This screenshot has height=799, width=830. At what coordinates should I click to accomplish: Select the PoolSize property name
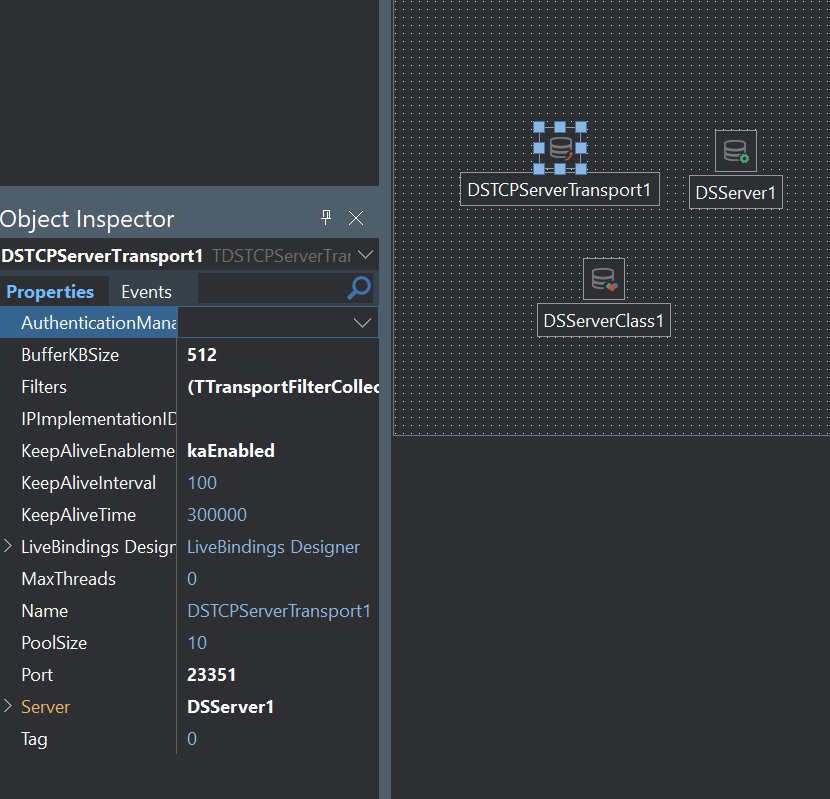(x=54, y=643)
